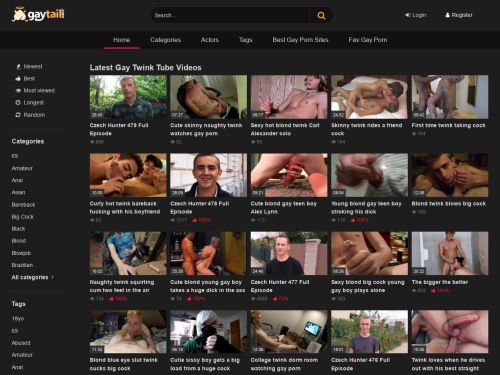
Task: Open the Asian category
Action: 18,192
